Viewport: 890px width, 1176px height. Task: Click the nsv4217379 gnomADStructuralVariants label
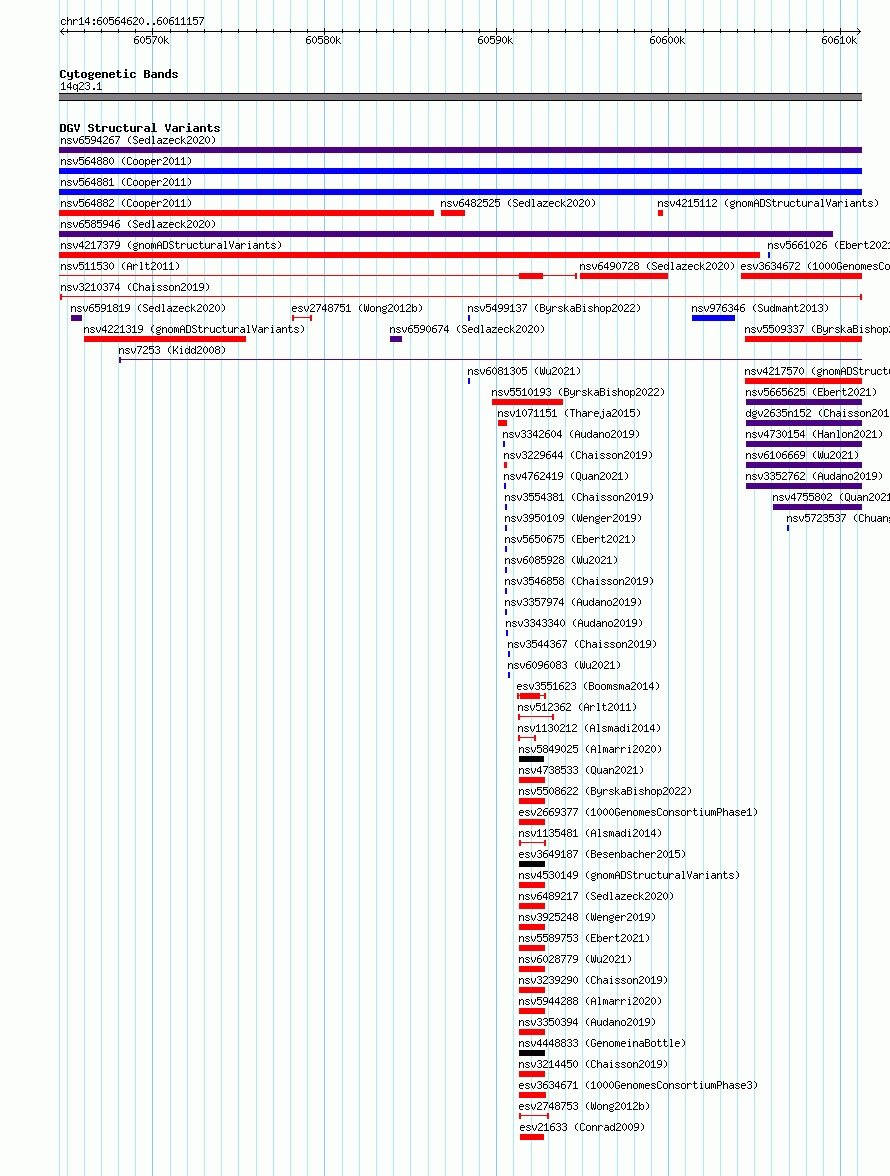coord(171,245)
